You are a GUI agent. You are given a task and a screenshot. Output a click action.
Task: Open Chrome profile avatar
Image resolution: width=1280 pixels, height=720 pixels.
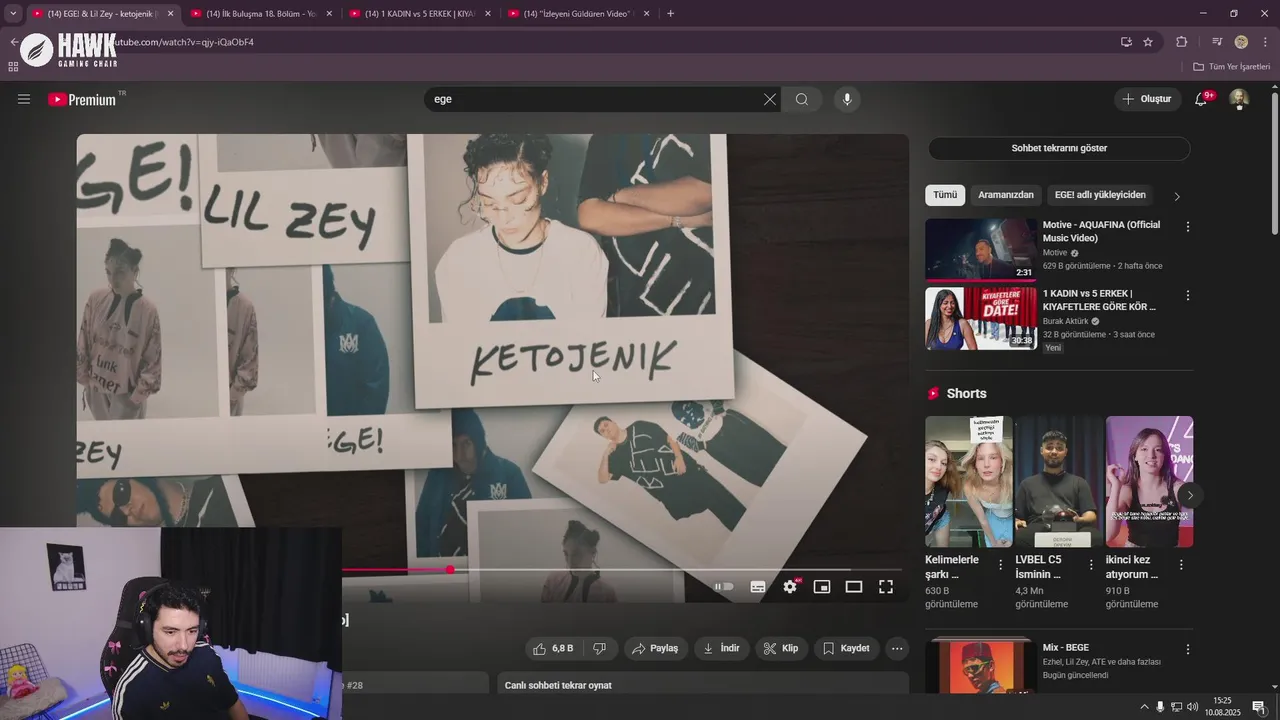1241,42
